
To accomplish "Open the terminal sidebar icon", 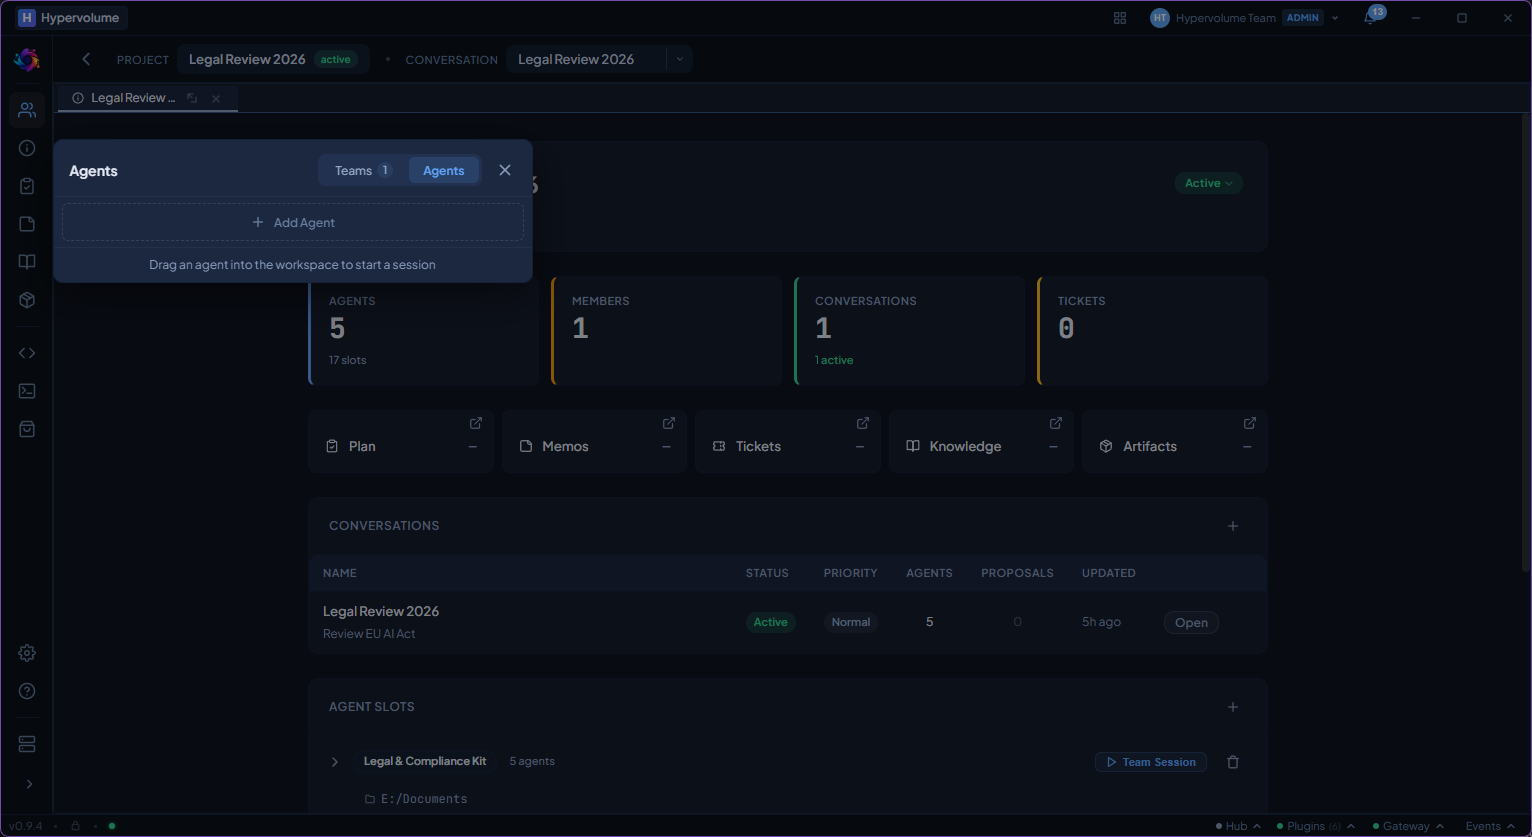I will 27,391.
